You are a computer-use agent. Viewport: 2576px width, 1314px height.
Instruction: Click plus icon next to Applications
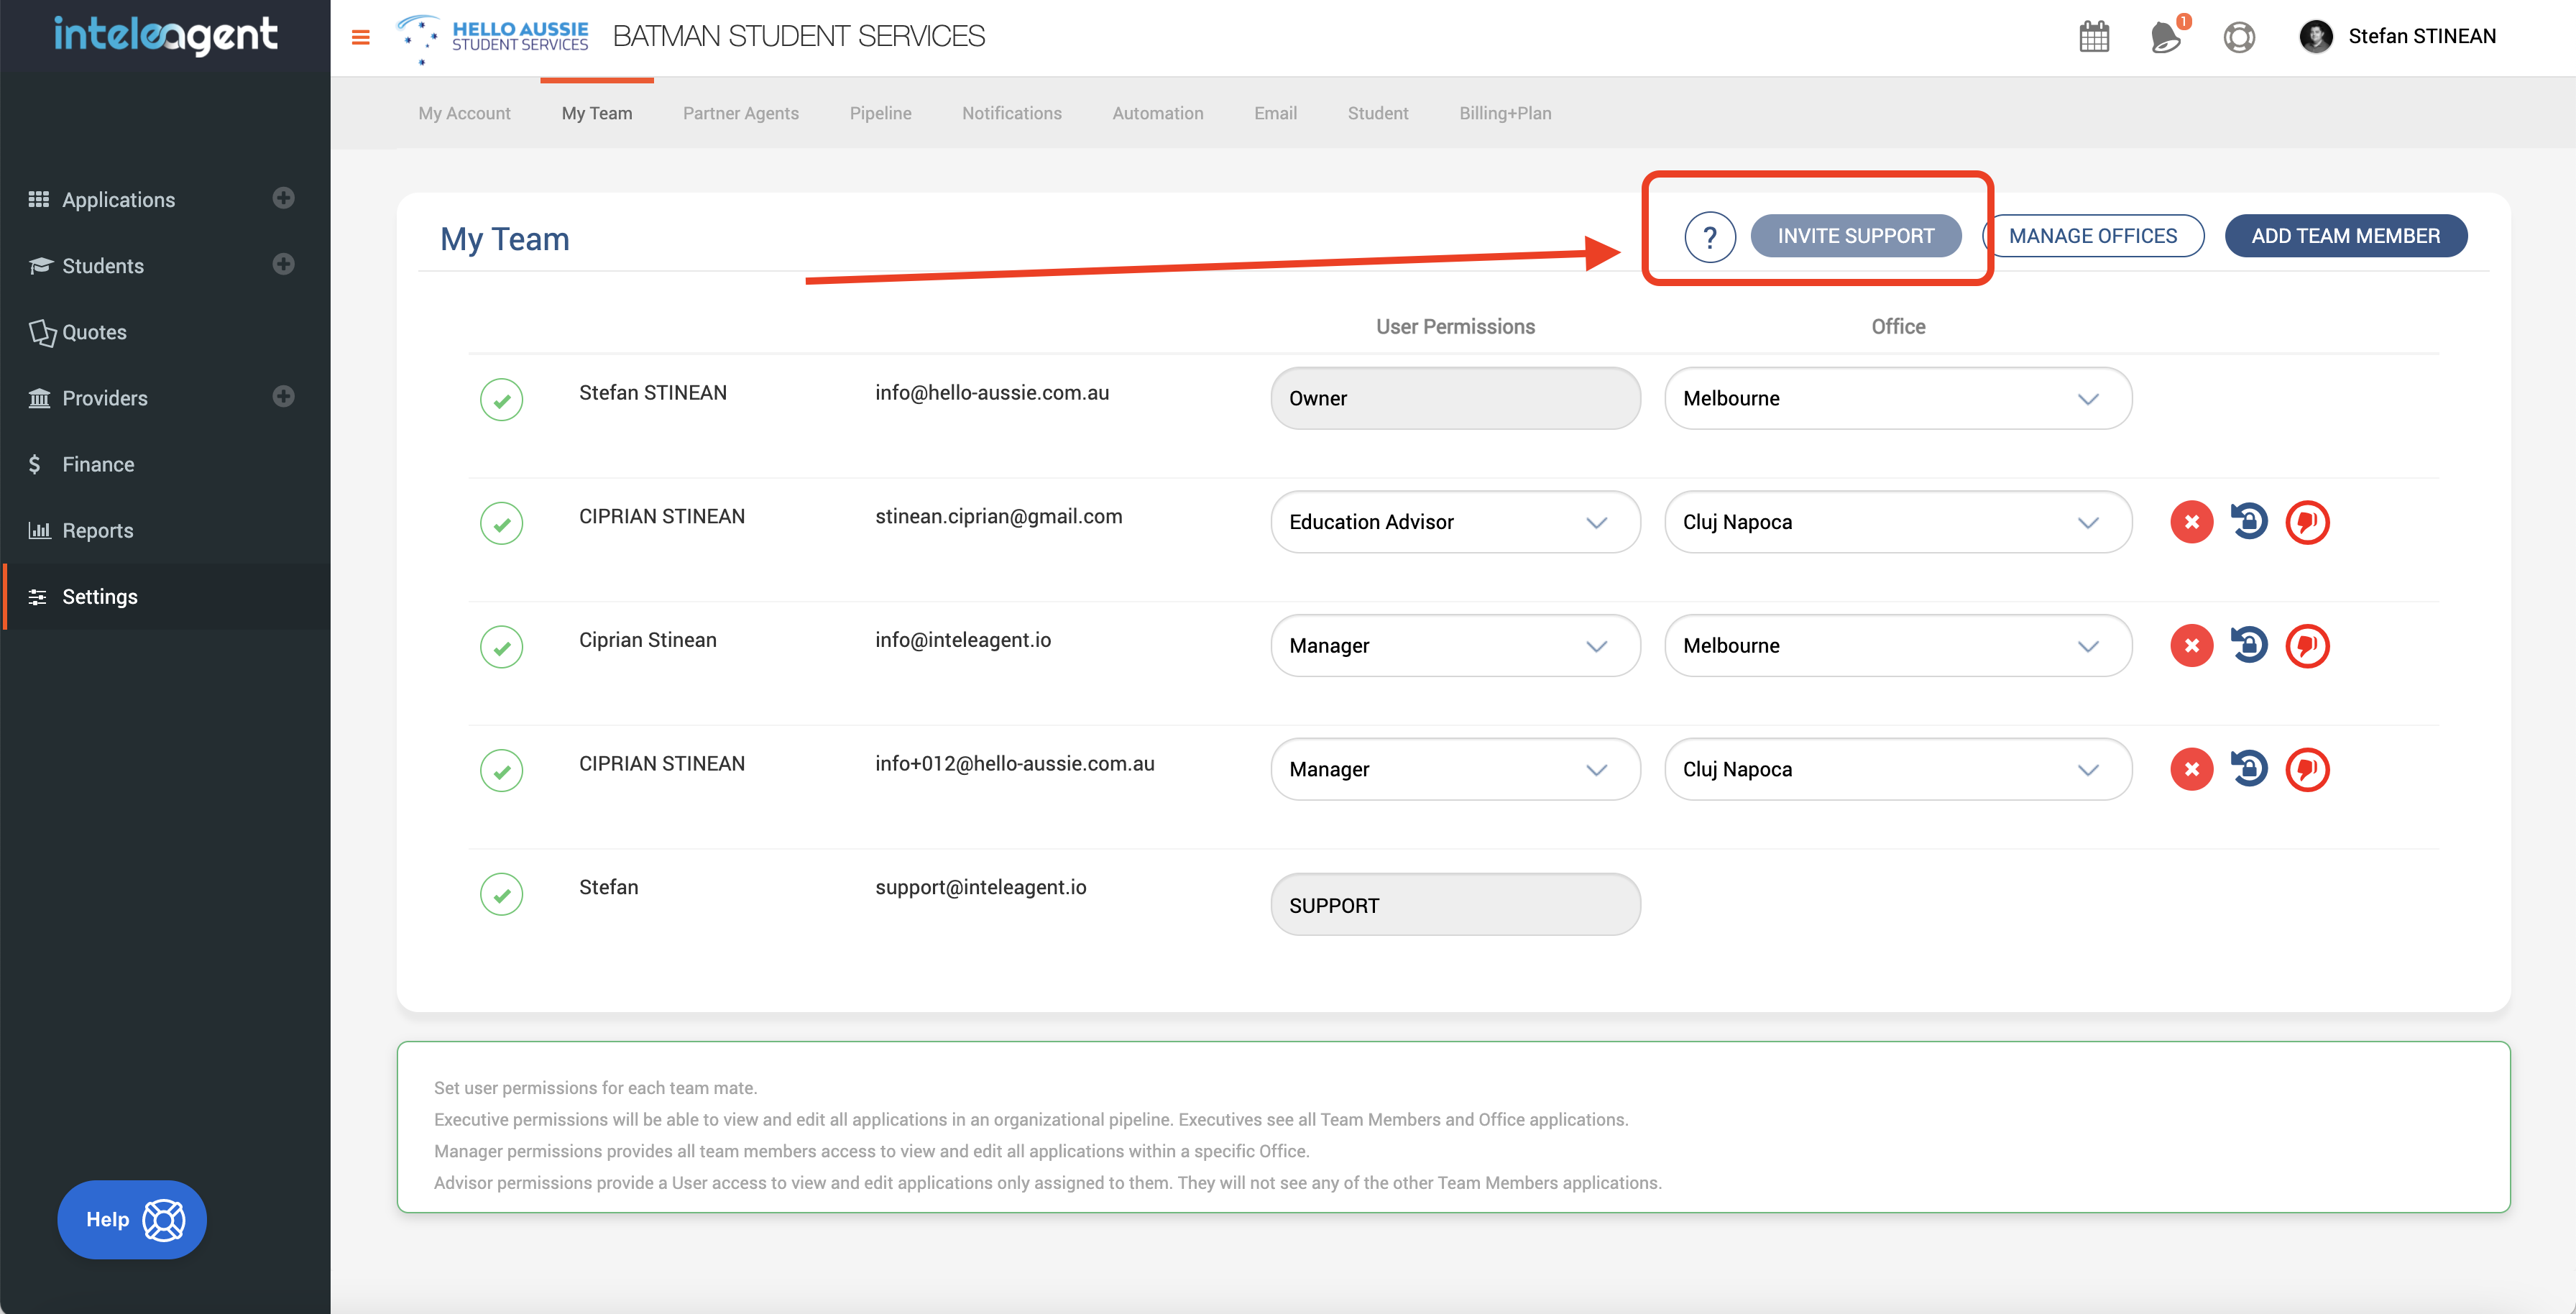click(283, 198)
